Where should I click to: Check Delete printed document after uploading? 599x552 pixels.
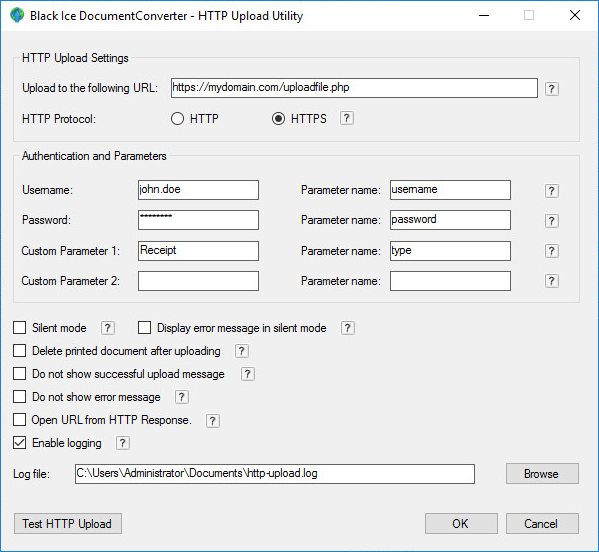tap(19, 350)
